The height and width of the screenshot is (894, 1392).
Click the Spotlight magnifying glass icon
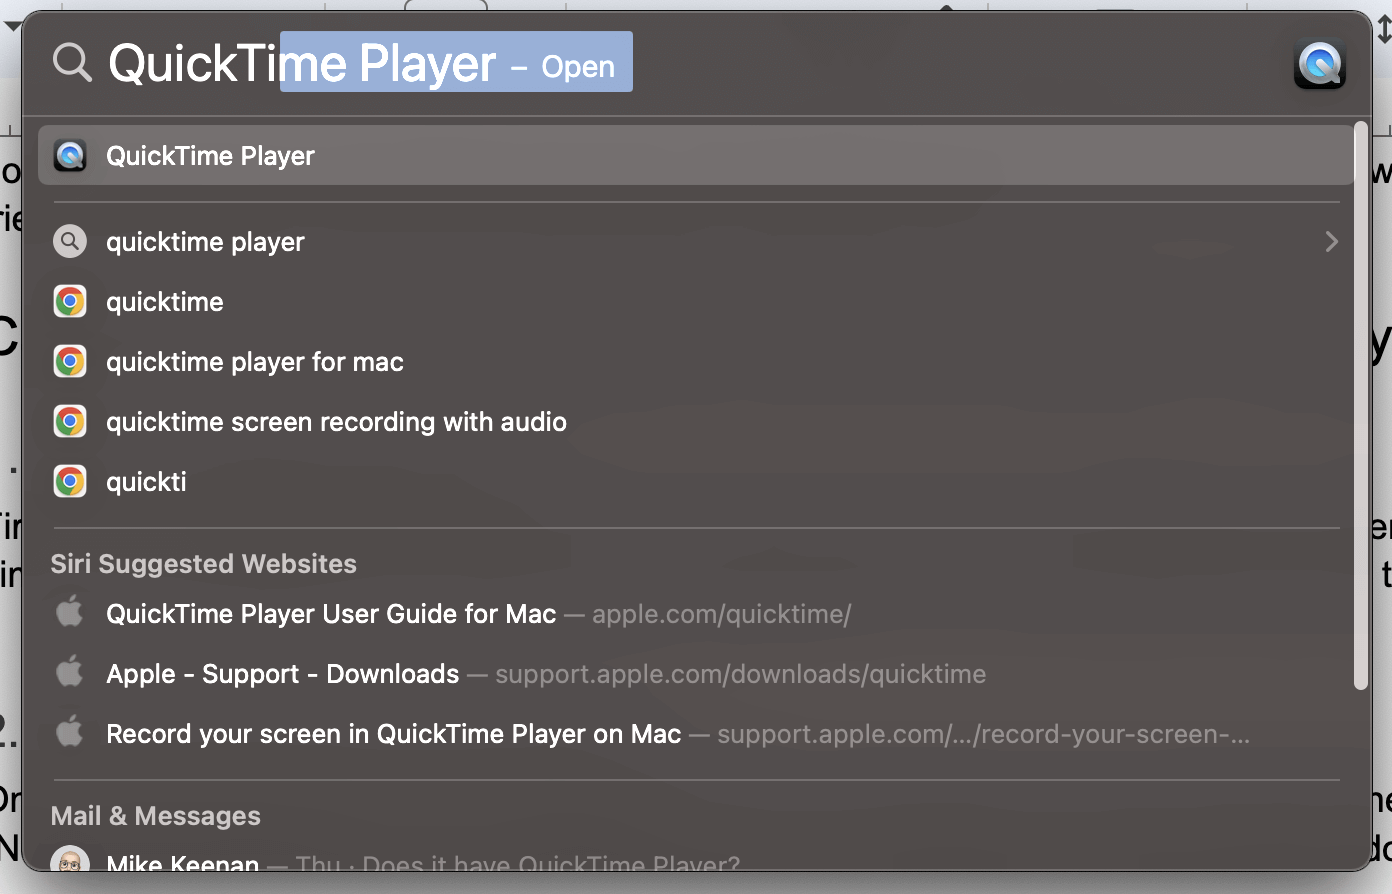coord(72,62)
